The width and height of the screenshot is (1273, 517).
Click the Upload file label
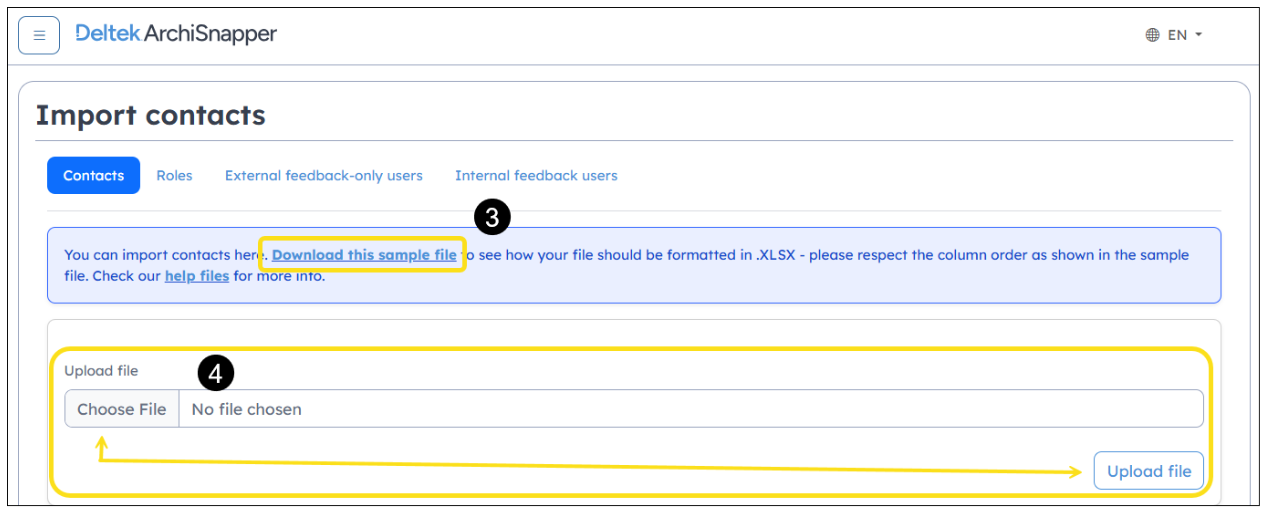click(x=101, y=371)
